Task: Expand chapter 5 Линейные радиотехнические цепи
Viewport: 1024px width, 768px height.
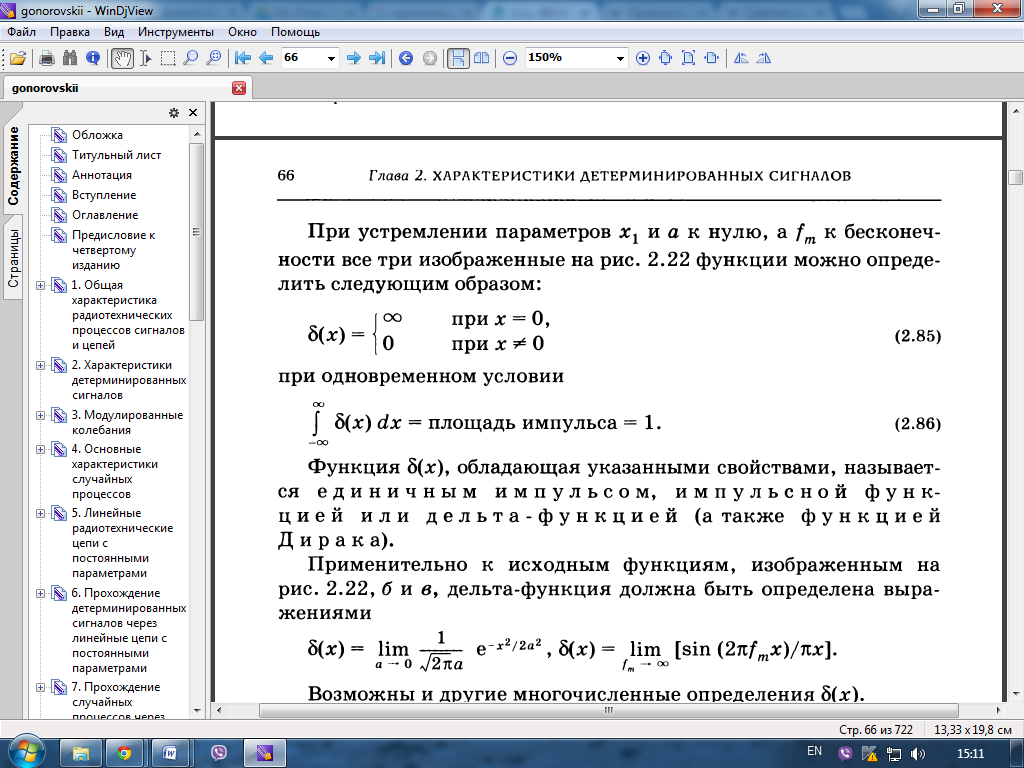Action: click(40, 513)
